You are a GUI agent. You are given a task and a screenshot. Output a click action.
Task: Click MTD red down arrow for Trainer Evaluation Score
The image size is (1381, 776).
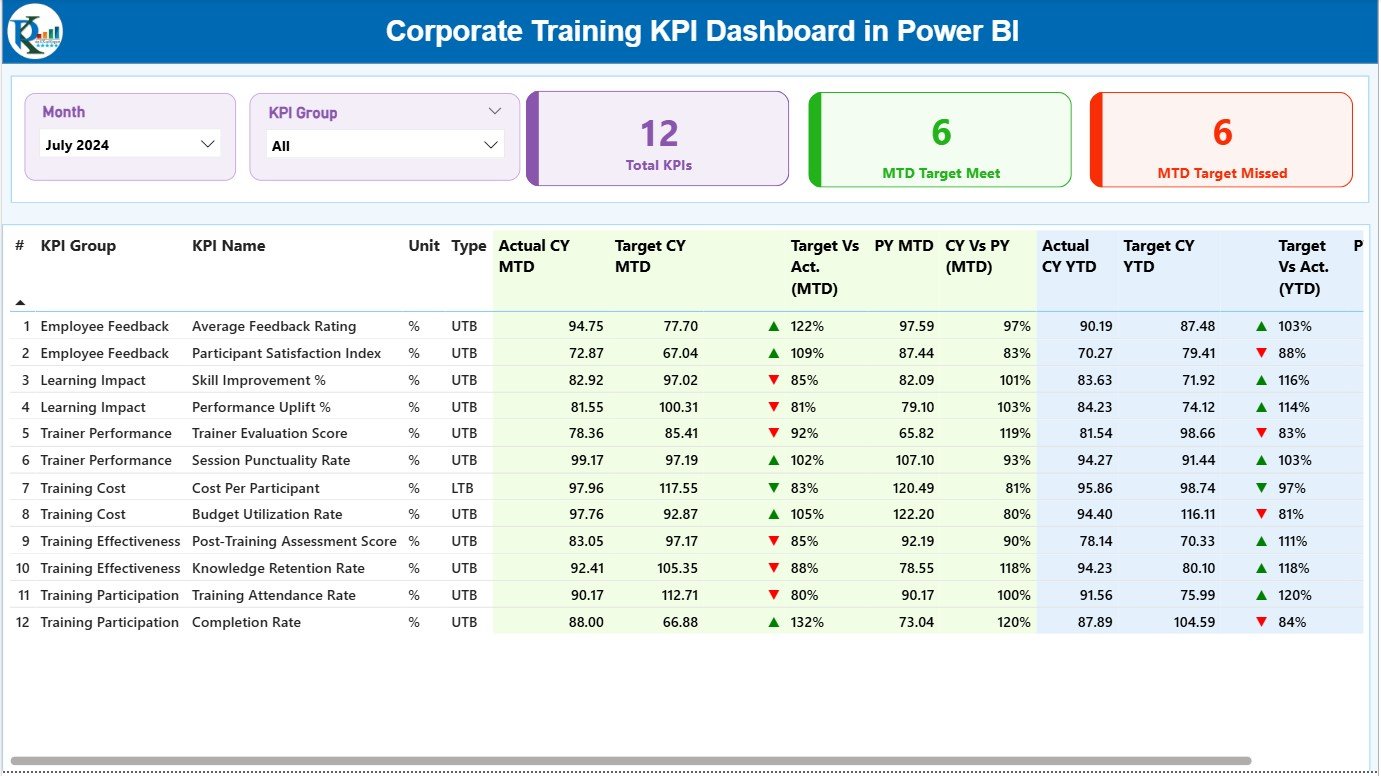773,433
